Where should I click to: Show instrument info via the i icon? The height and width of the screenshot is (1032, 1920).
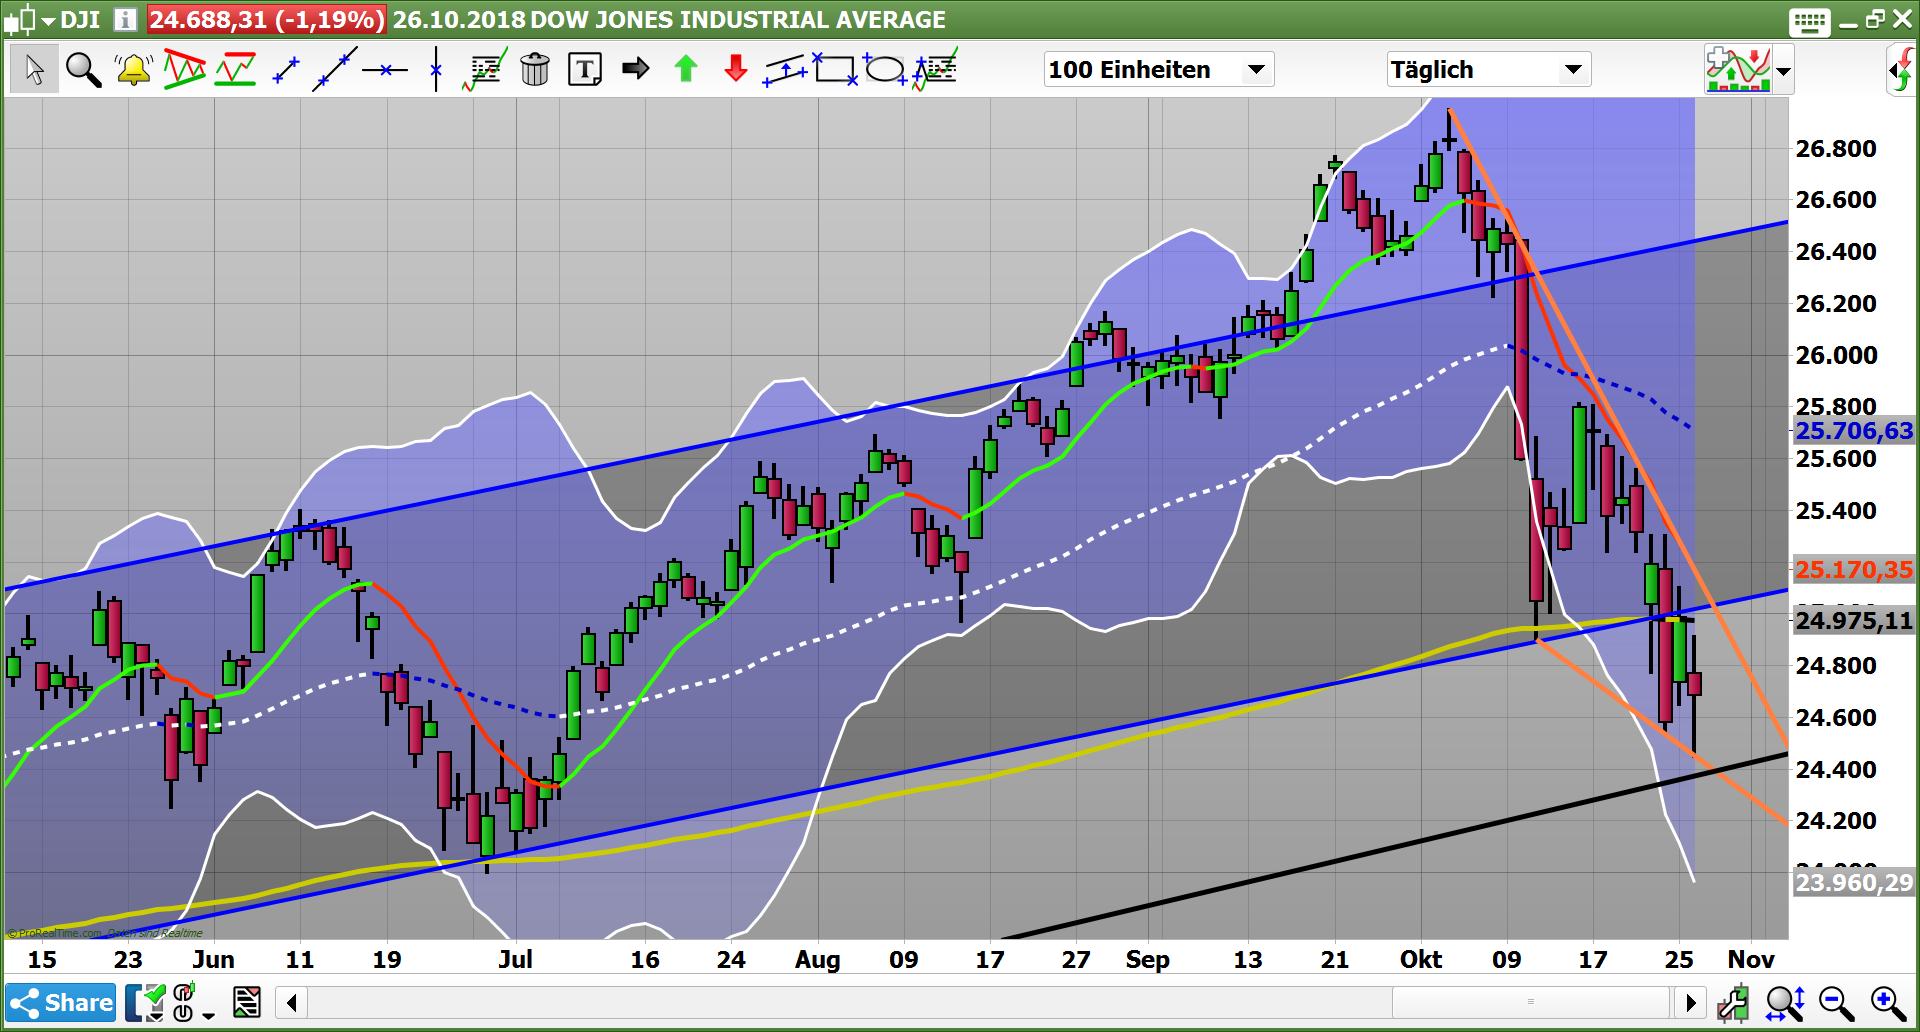[125, 19]
